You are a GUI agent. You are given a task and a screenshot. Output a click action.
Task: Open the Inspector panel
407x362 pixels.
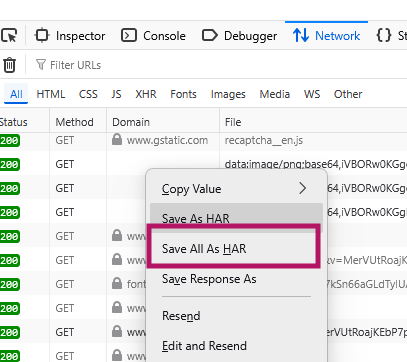click(x=70, y=36)
